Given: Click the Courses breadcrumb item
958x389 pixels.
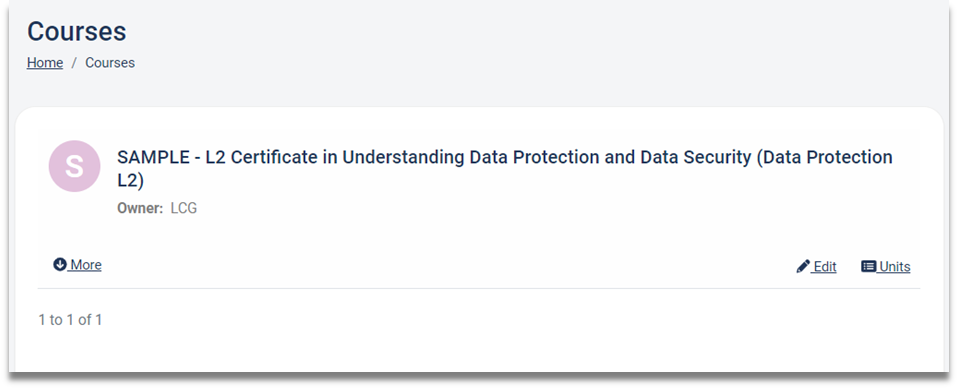Looking at the screenshot, I should click(110, 63).
